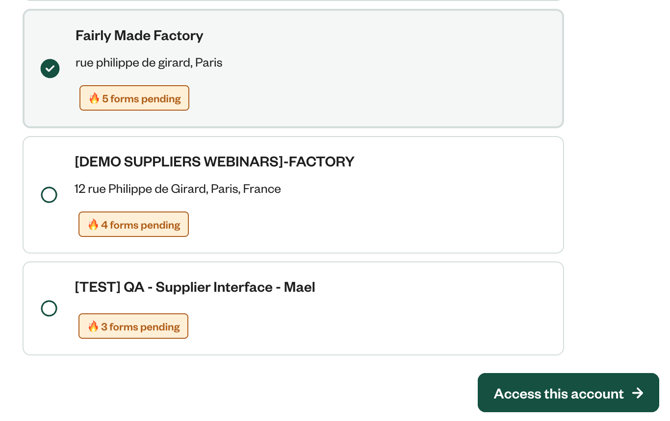Click the fire icon on 5 forms pending
Viewport: 670px width, 421px height.
coord(94,99)
